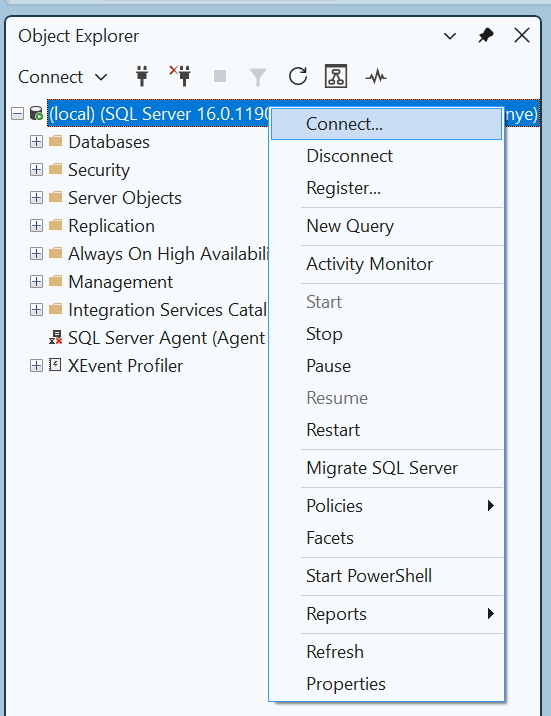
Task: Choose Facets from the context menu
Action: (387, 538)
